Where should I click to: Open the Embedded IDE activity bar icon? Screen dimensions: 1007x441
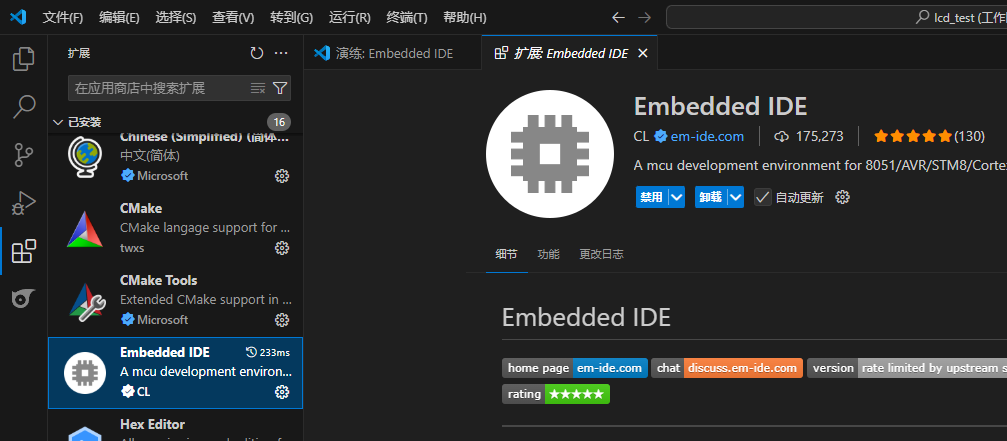coord(24,298)
